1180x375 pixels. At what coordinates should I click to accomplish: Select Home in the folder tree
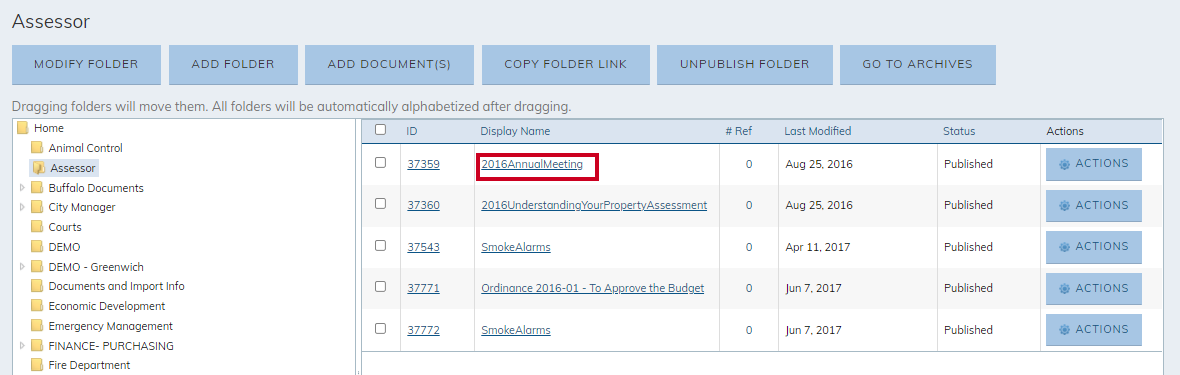(49, 128)
